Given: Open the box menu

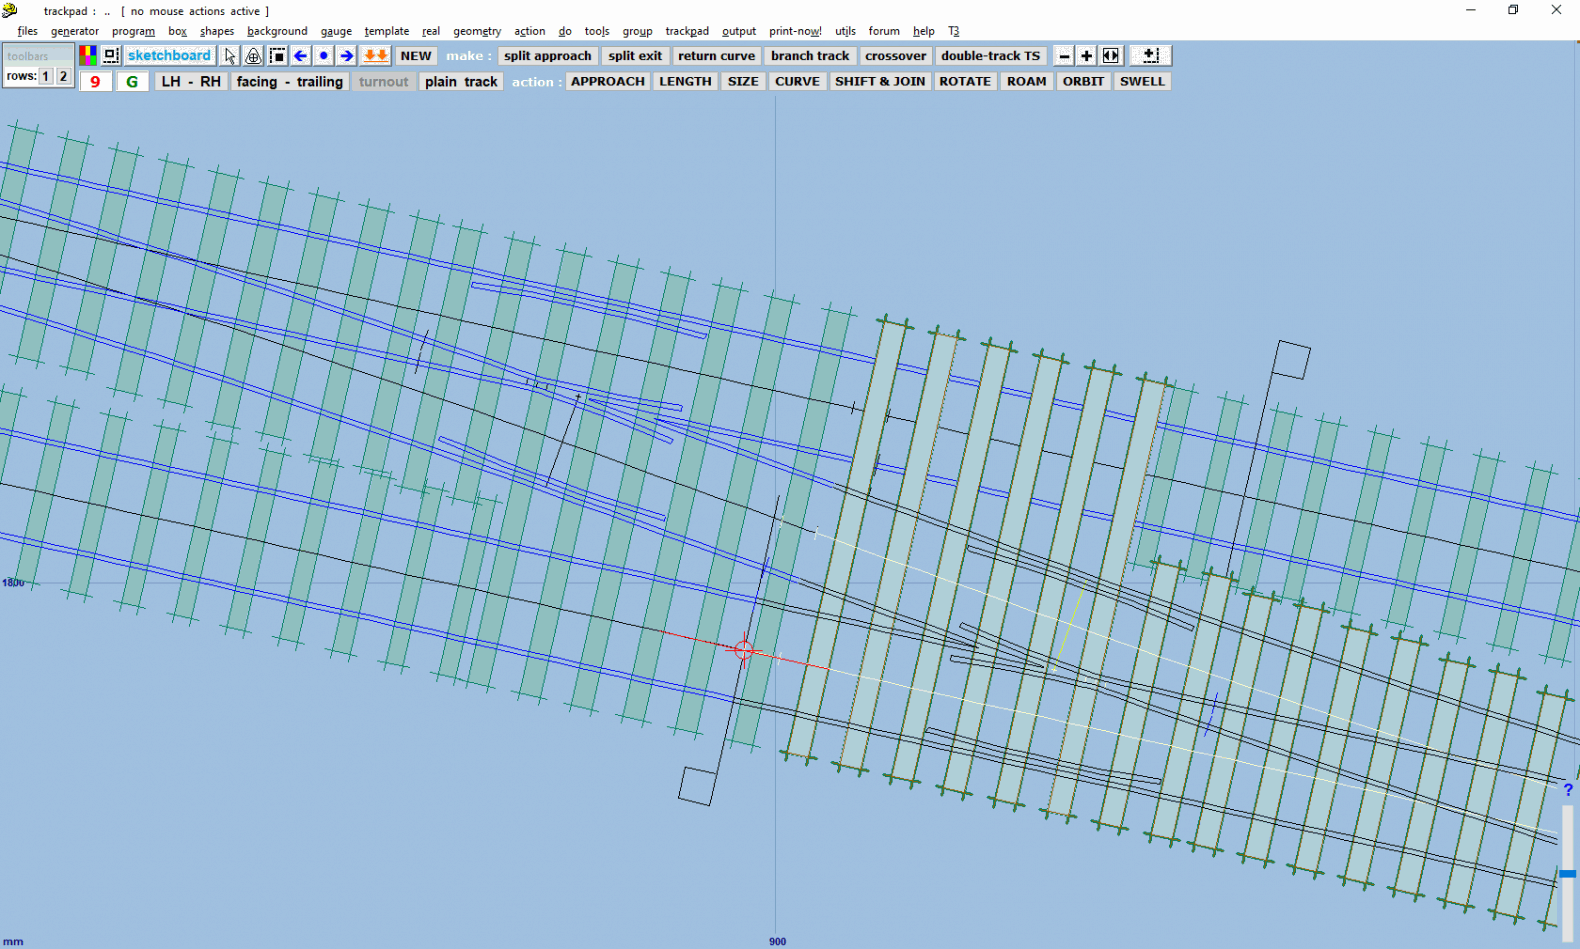Looking at the screenshot, I should click(x=178, y=31).
